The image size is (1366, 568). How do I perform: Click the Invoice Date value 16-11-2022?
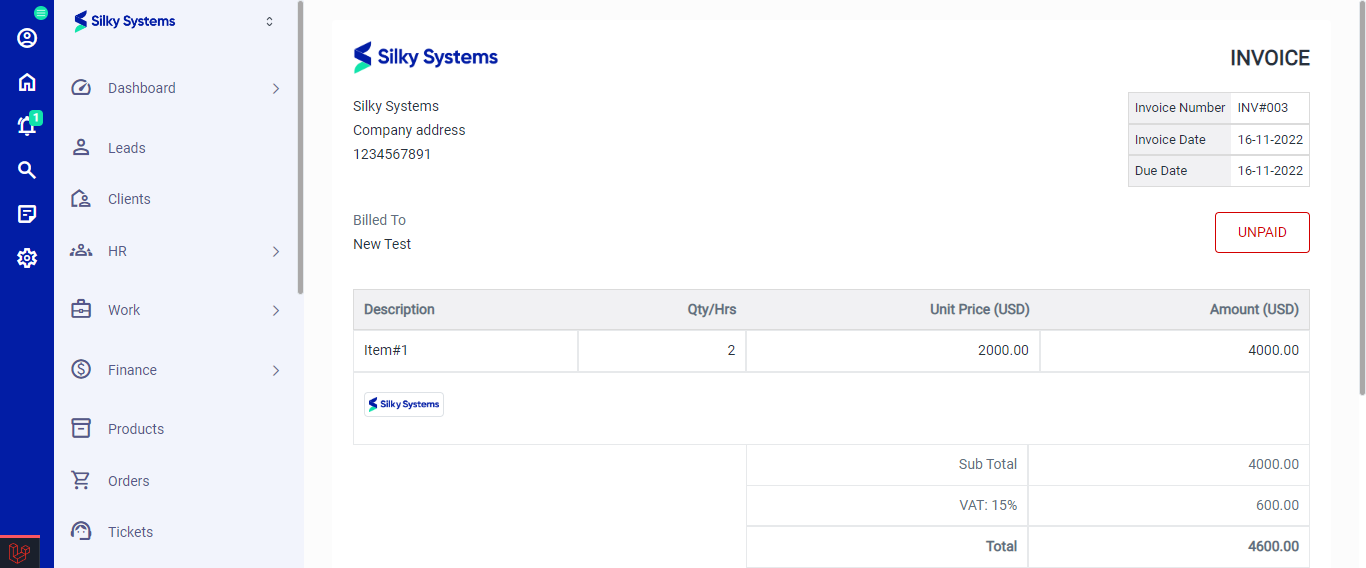coord(1270,139)
